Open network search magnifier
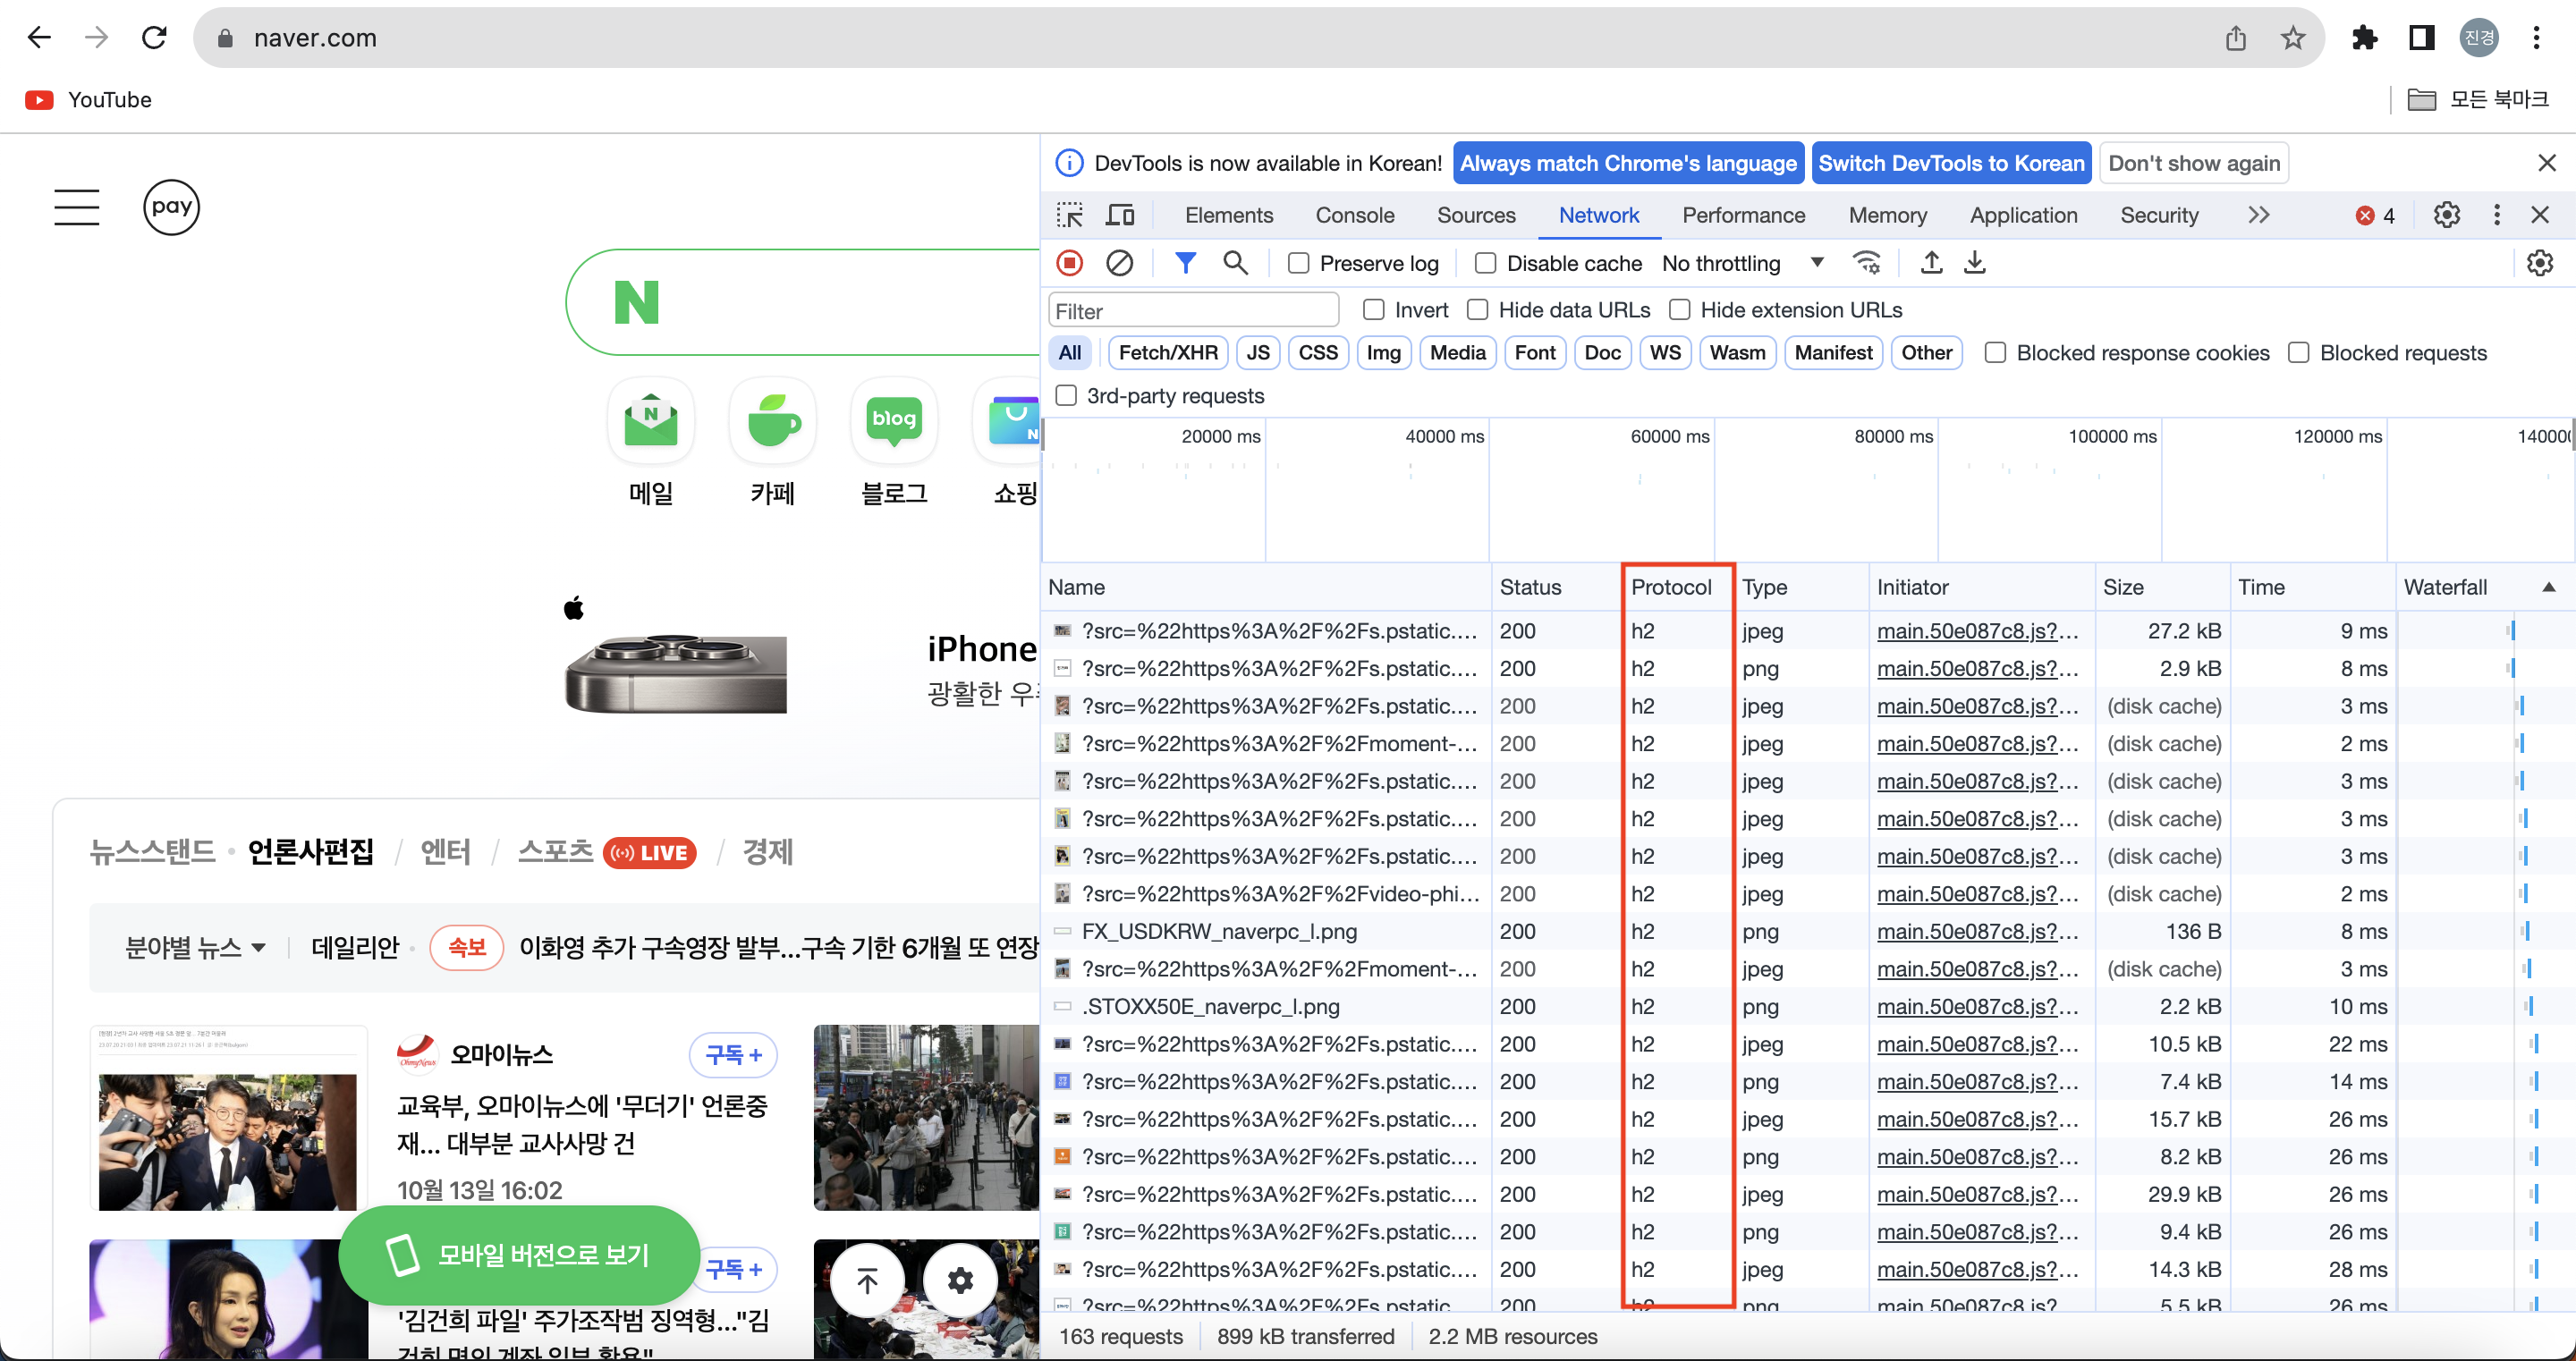 pyautogui.click(x=1235, y=263)
